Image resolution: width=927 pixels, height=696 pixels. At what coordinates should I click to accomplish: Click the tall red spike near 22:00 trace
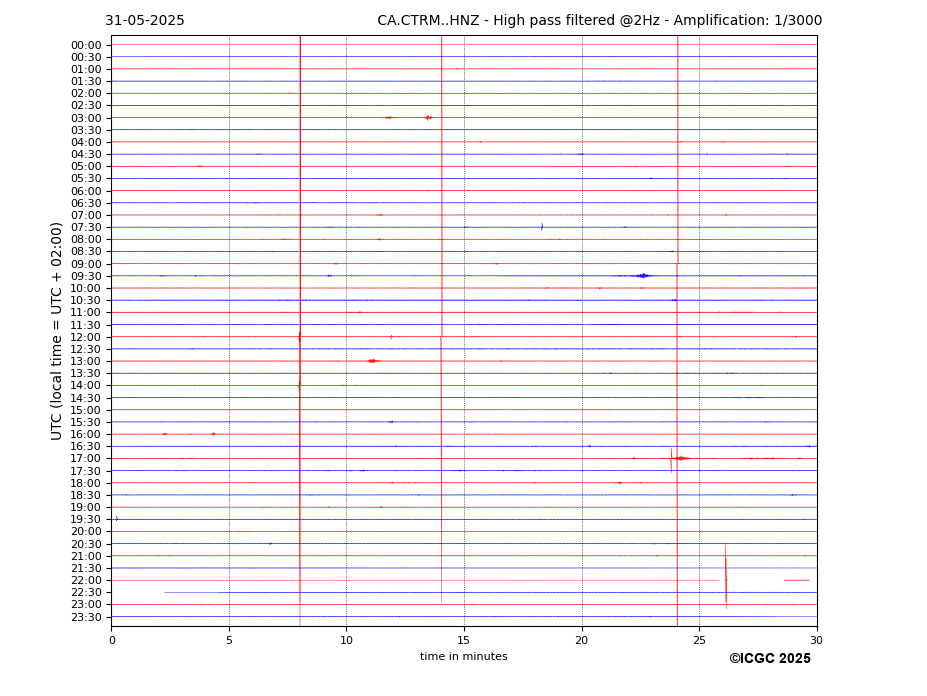coord(726,577)
